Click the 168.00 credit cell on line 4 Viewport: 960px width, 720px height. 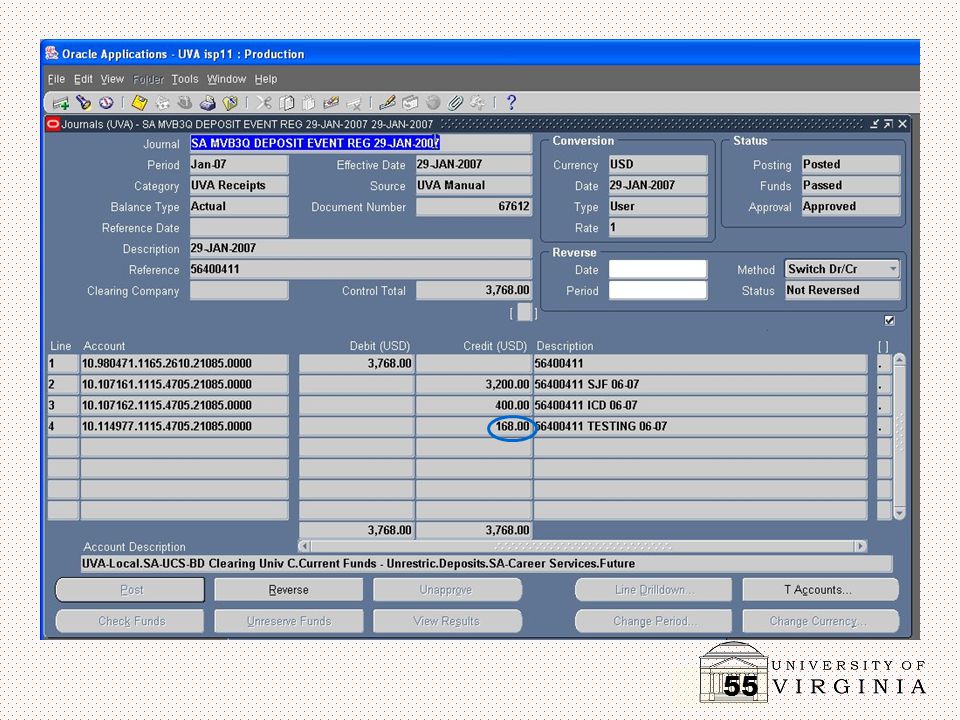[x=474, y=426]
